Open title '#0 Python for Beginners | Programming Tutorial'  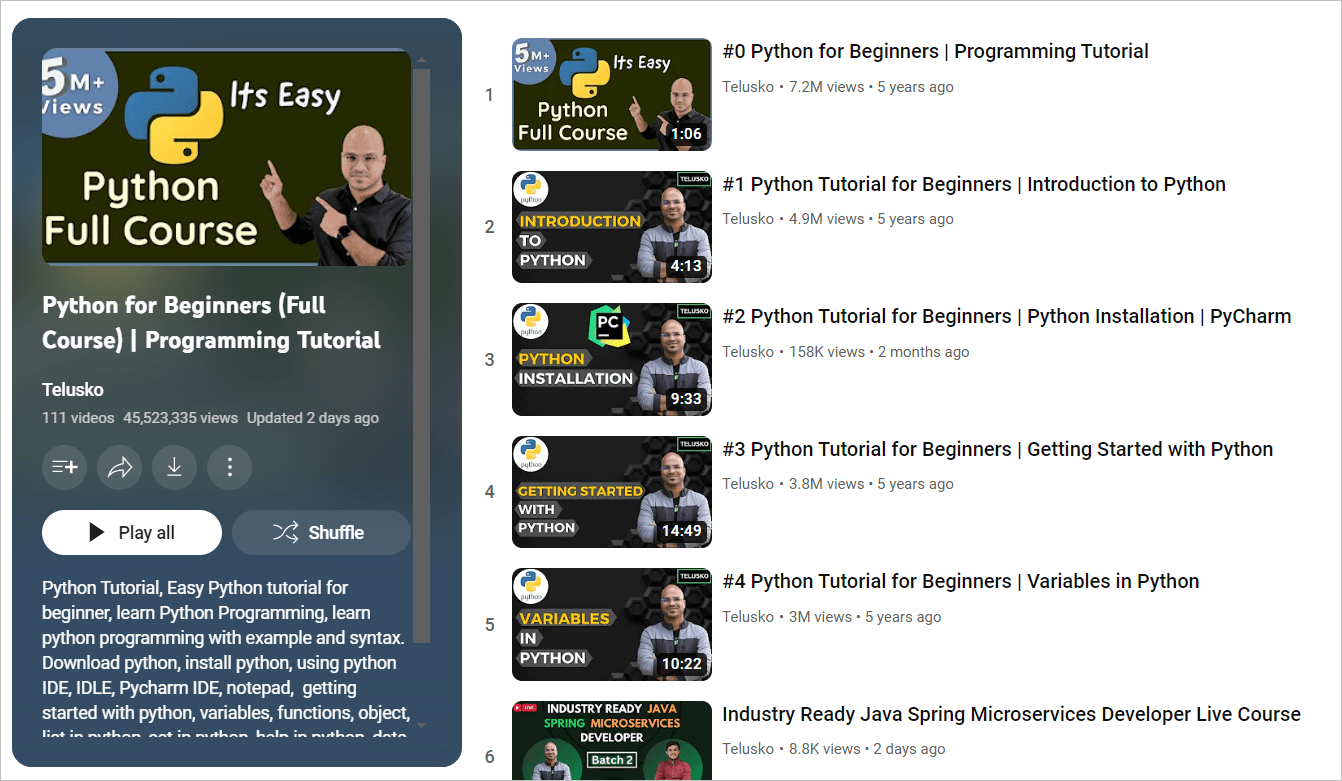click(935, 51)
